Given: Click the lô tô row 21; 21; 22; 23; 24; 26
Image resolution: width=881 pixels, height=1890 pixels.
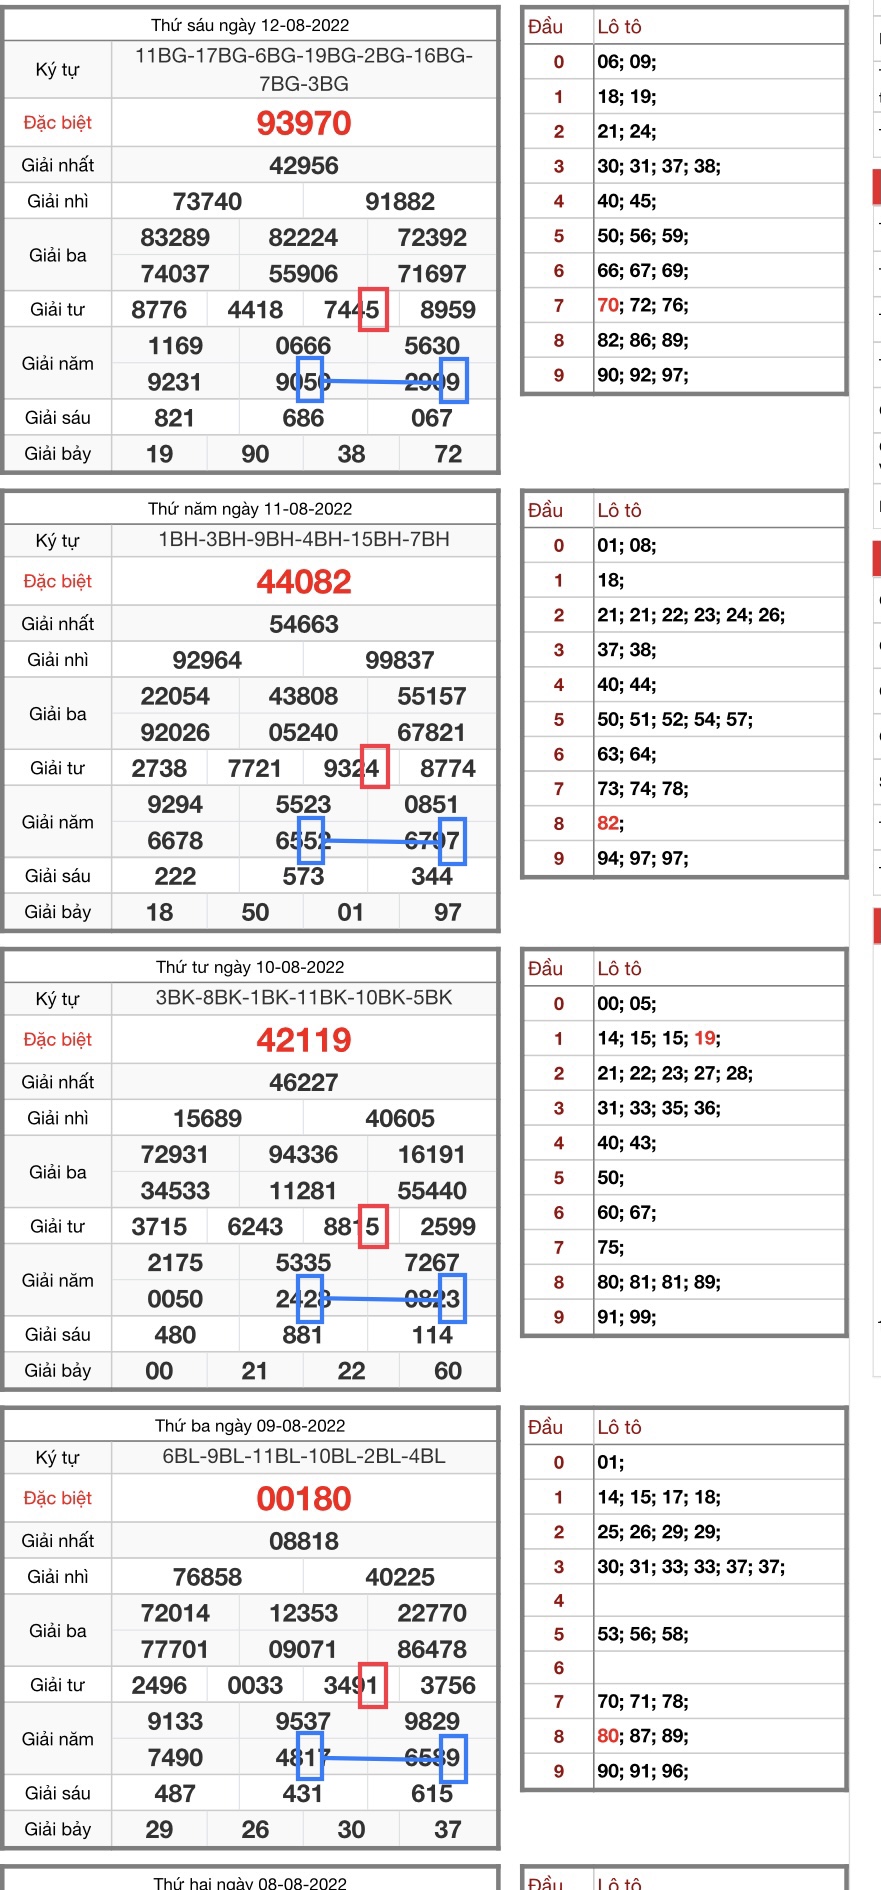Looking at the screenshot, I should [x=690, y=615].
